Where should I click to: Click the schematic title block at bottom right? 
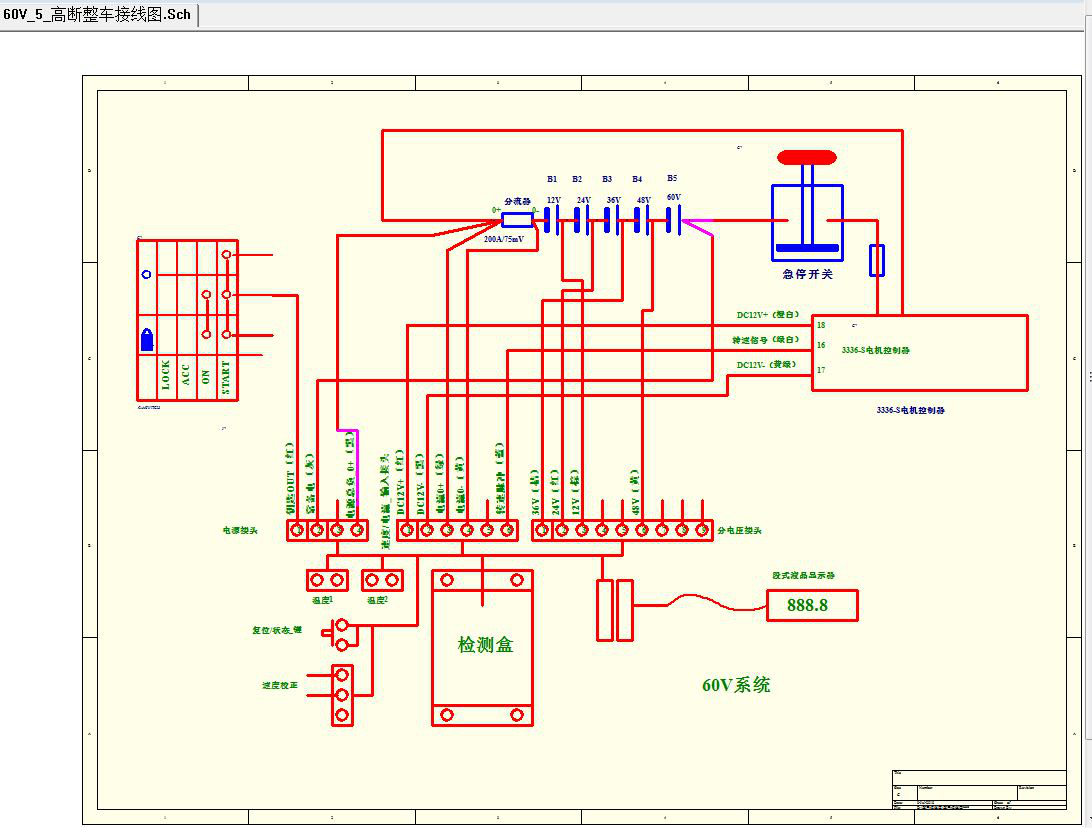tap(979, 790)
